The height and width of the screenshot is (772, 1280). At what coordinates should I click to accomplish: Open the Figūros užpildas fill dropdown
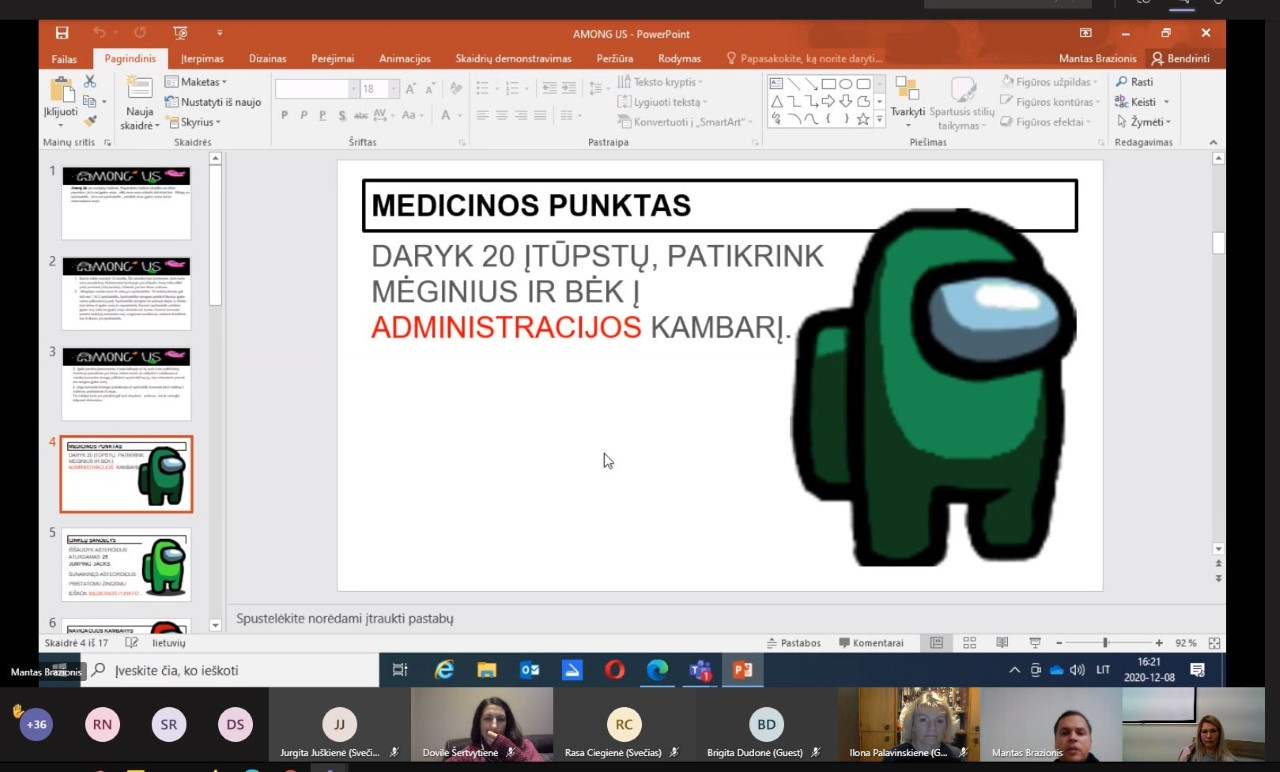point(1049,82)
